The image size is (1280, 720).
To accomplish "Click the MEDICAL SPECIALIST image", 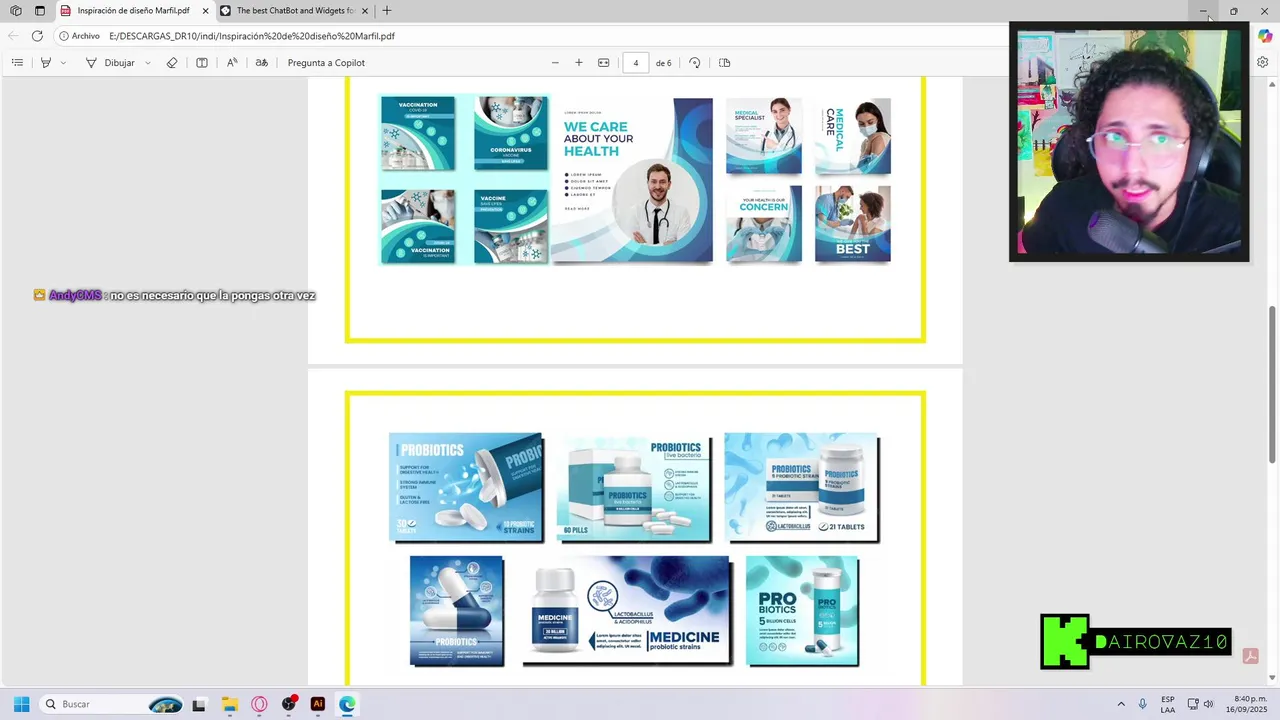I will [x=764, y=136].
